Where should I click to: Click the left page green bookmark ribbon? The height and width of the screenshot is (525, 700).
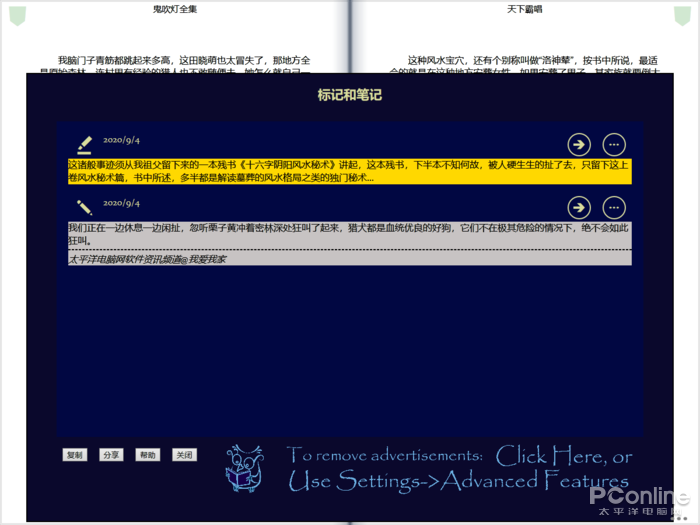(17, 16)
